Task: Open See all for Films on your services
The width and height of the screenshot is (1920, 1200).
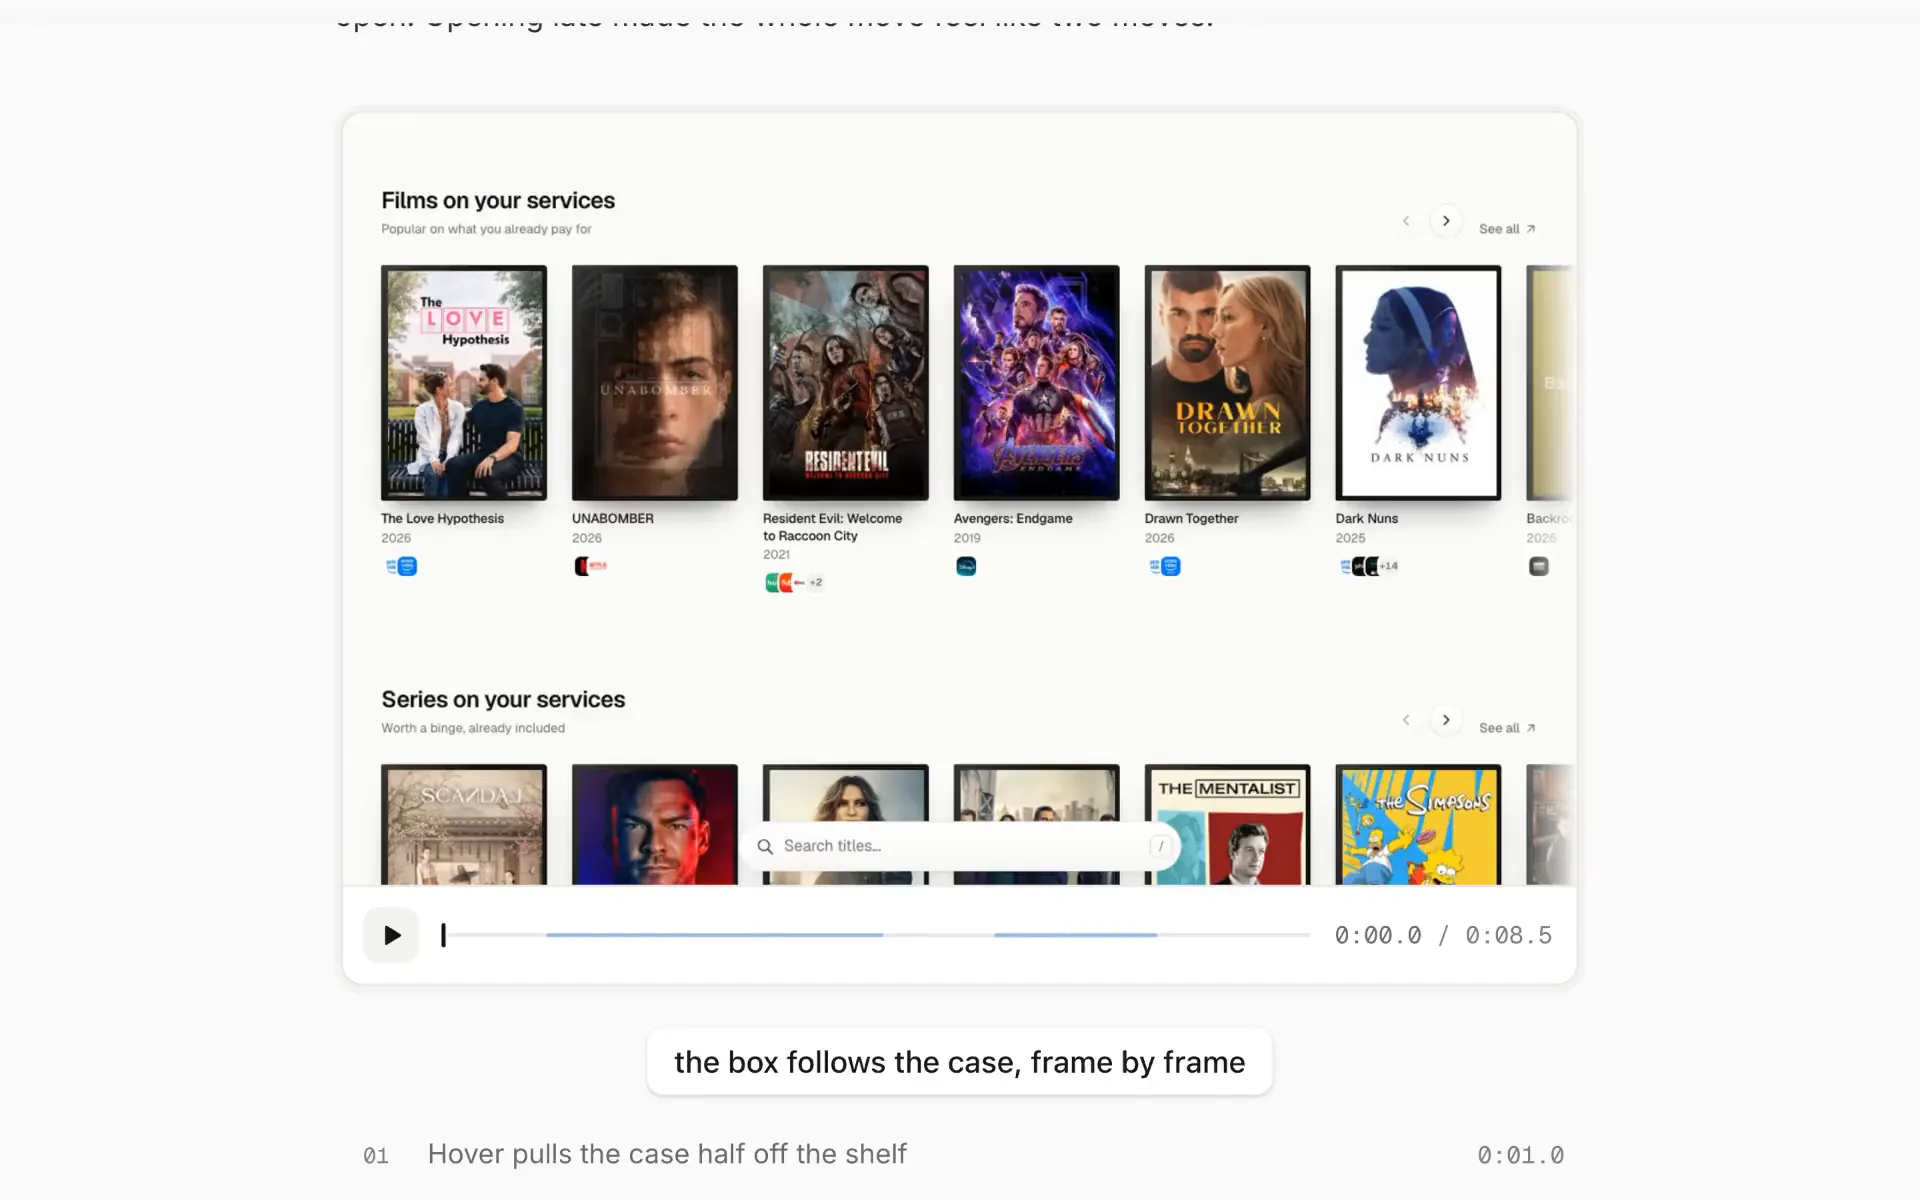Action: (1507, 229)
